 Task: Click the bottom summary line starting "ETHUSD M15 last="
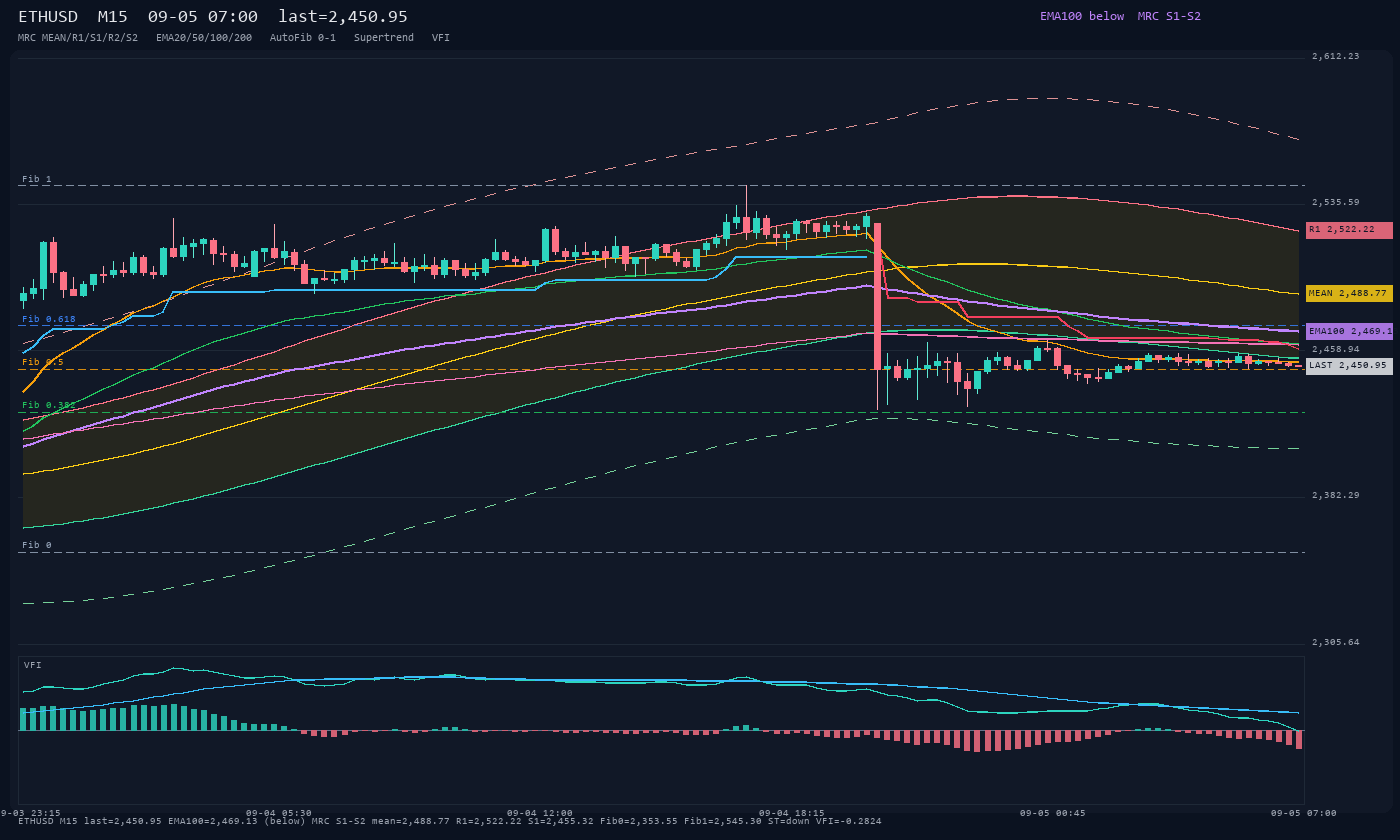(450, 821)
